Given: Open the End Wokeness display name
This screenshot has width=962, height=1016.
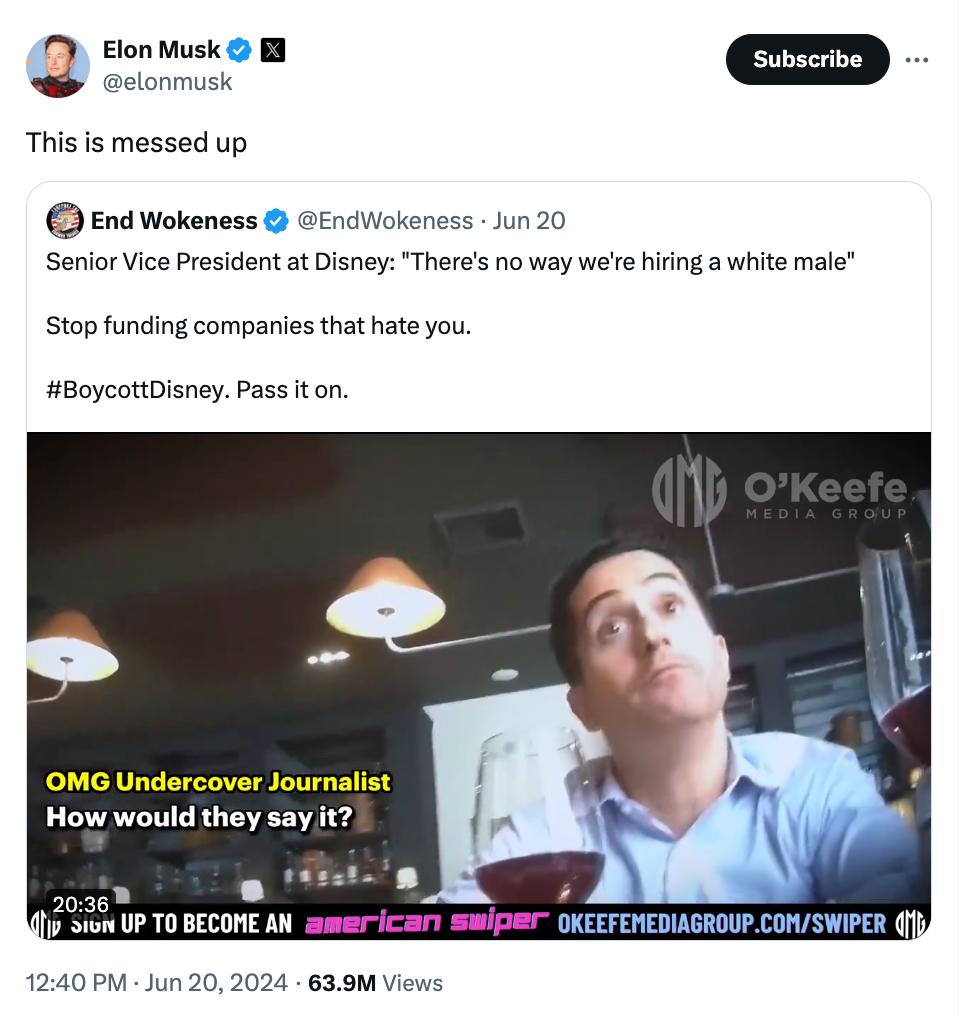Looking at the screenshot, I should point(174,221).
